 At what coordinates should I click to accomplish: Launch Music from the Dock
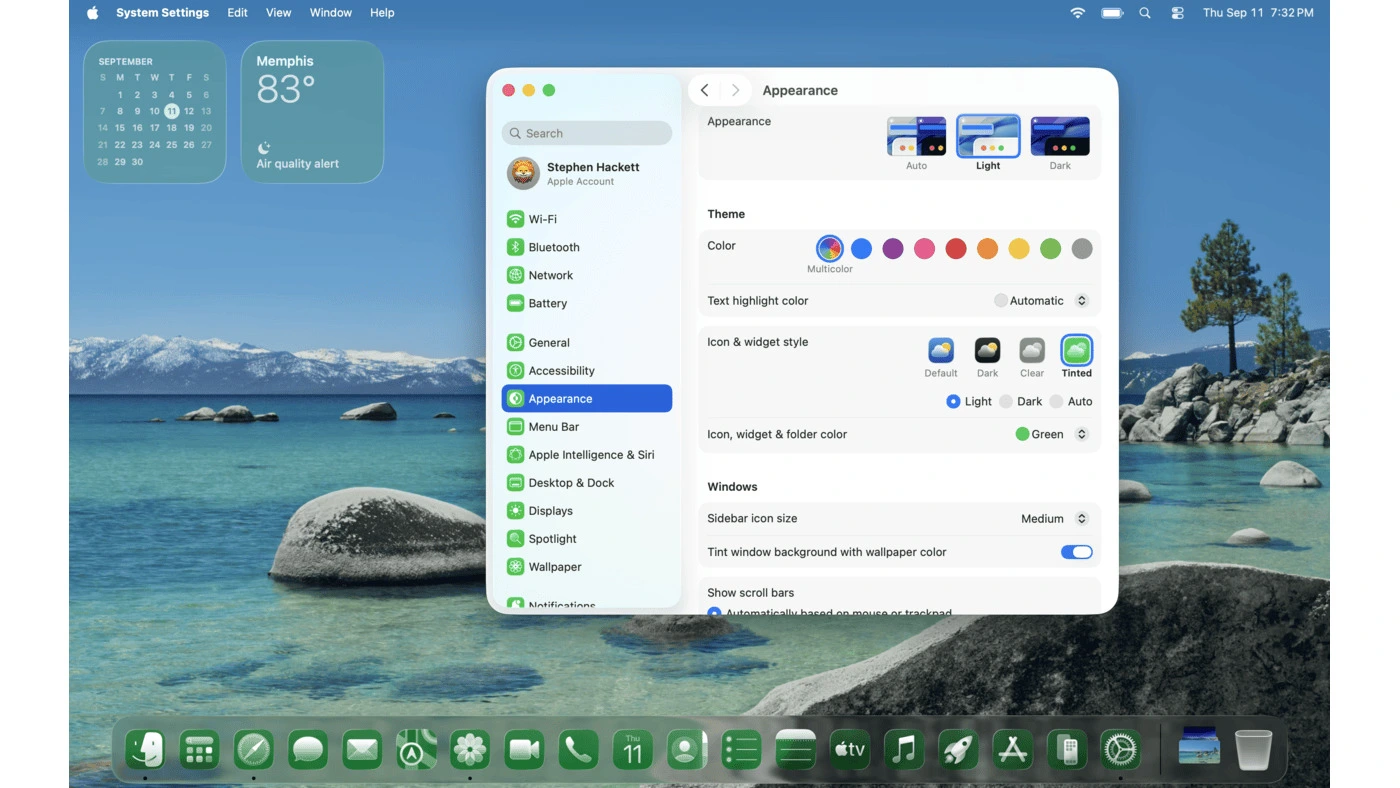pos(904,749)
